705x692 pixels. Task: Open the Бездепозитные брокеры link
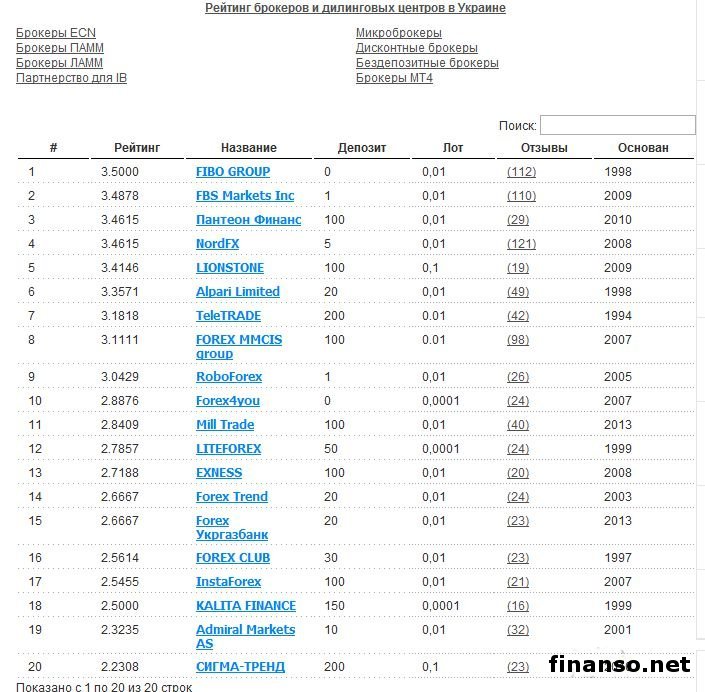pyautogui.click(x=427, y=63)
